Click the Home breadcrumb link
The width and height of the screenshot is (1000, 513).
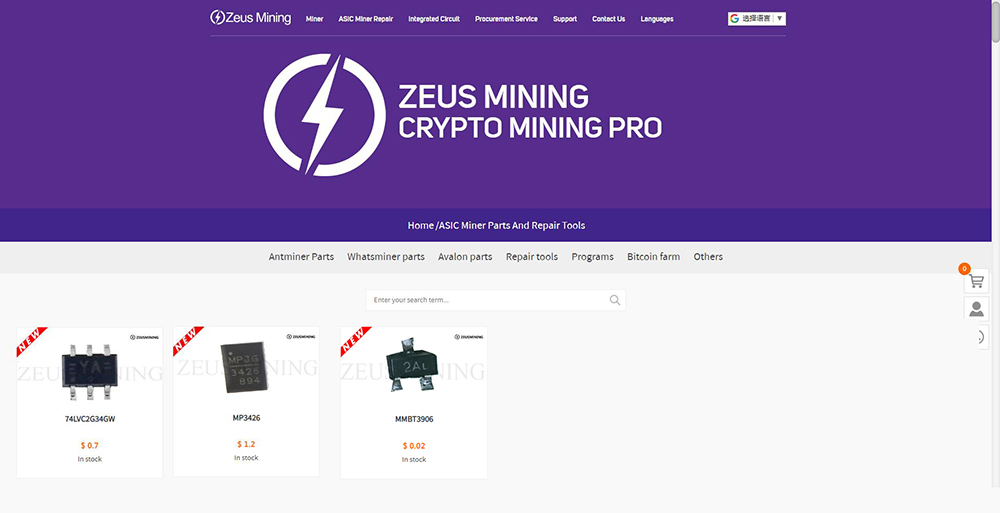(420, 225)
